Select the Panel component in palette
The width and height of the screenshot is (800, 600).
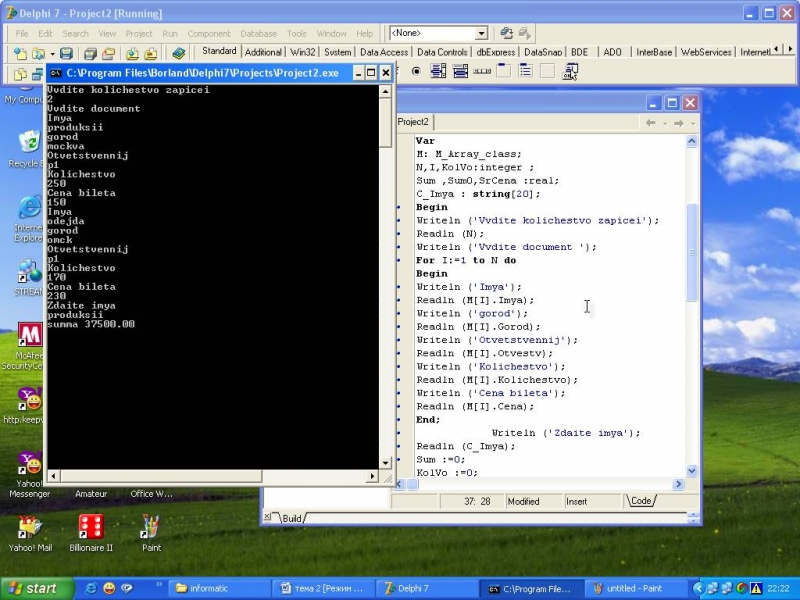[547, 71]
